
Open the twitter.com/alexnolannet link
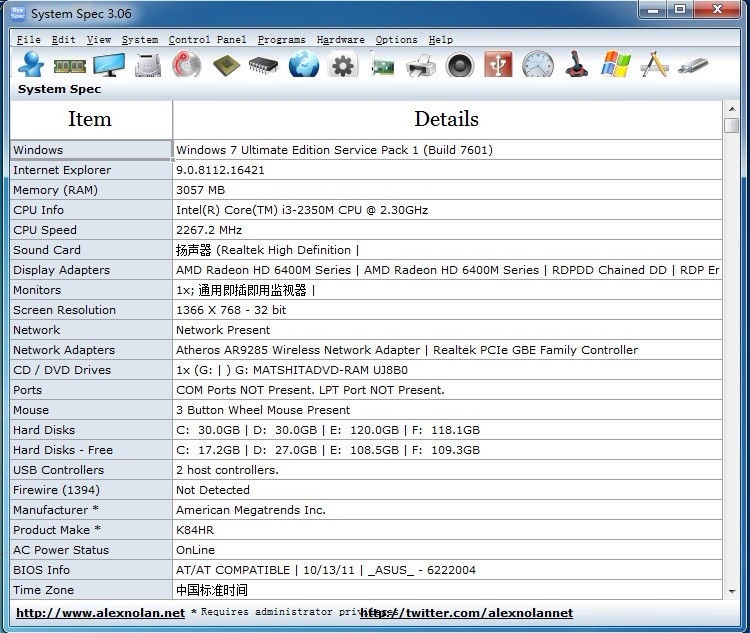click(467, 613)
